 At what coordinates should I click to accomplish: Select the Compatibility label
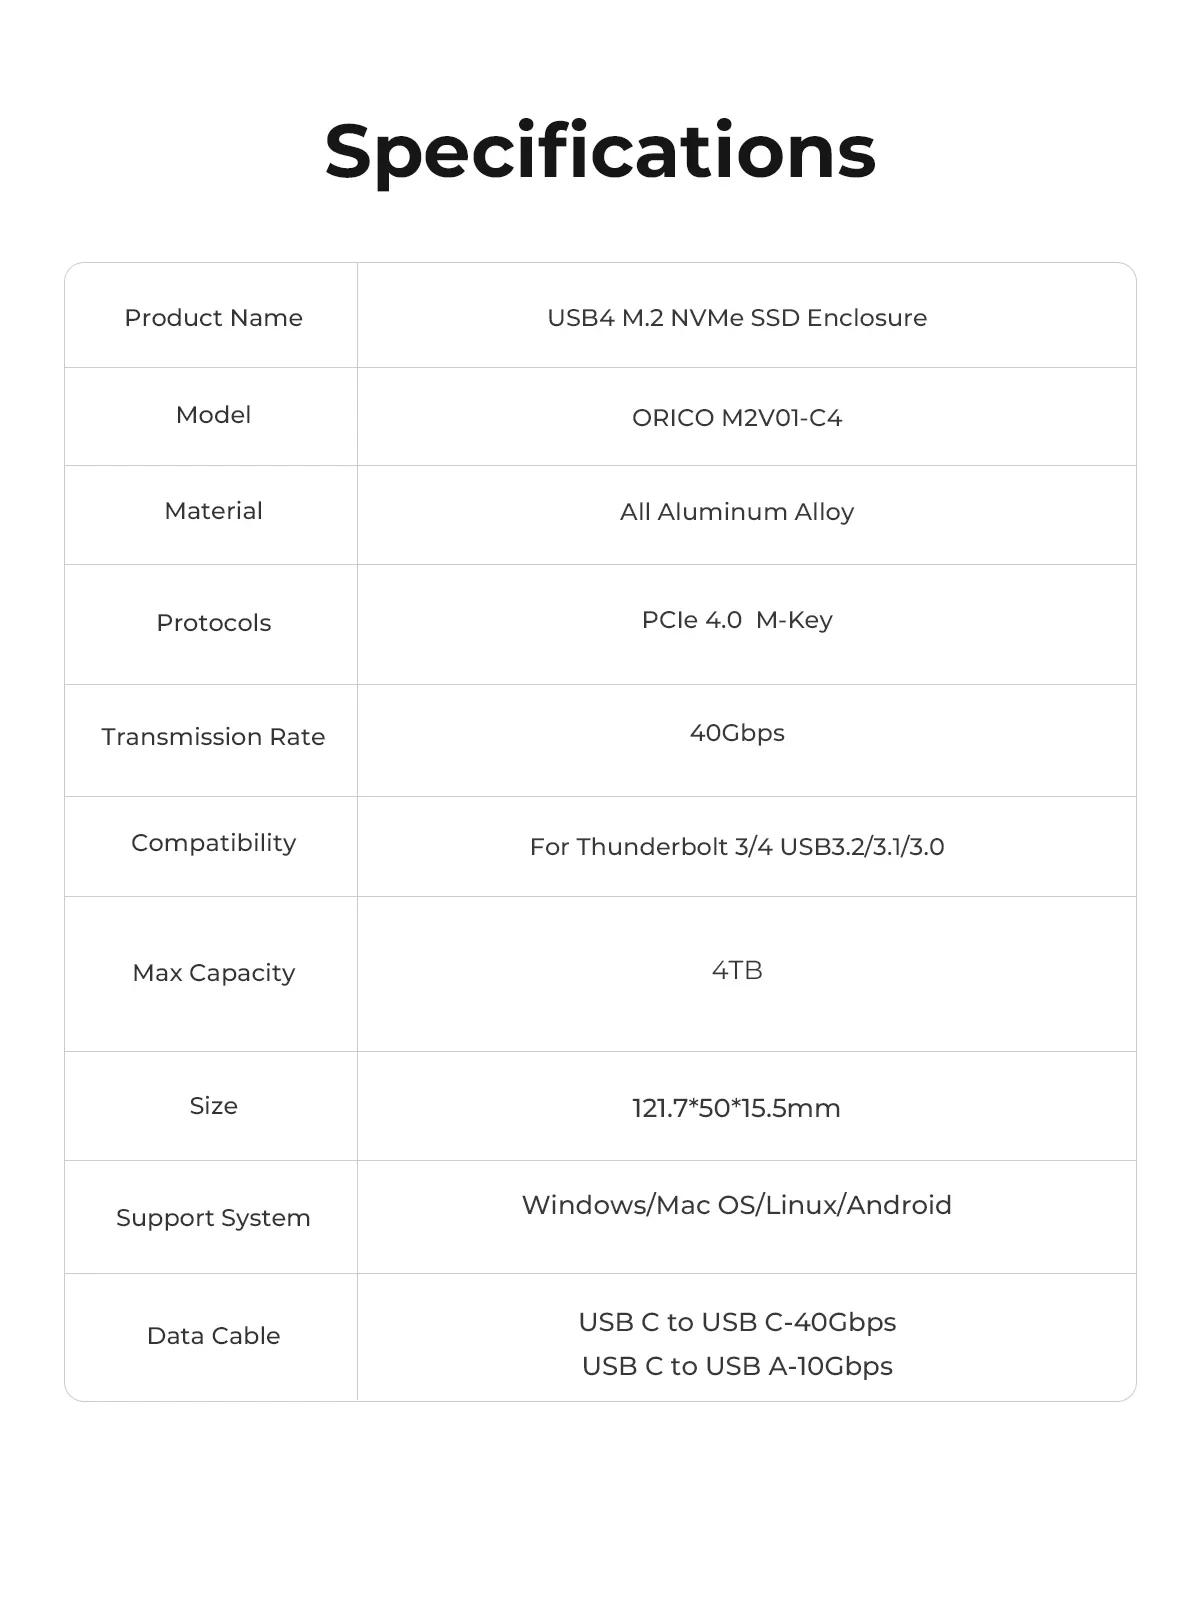coord(213,843)
